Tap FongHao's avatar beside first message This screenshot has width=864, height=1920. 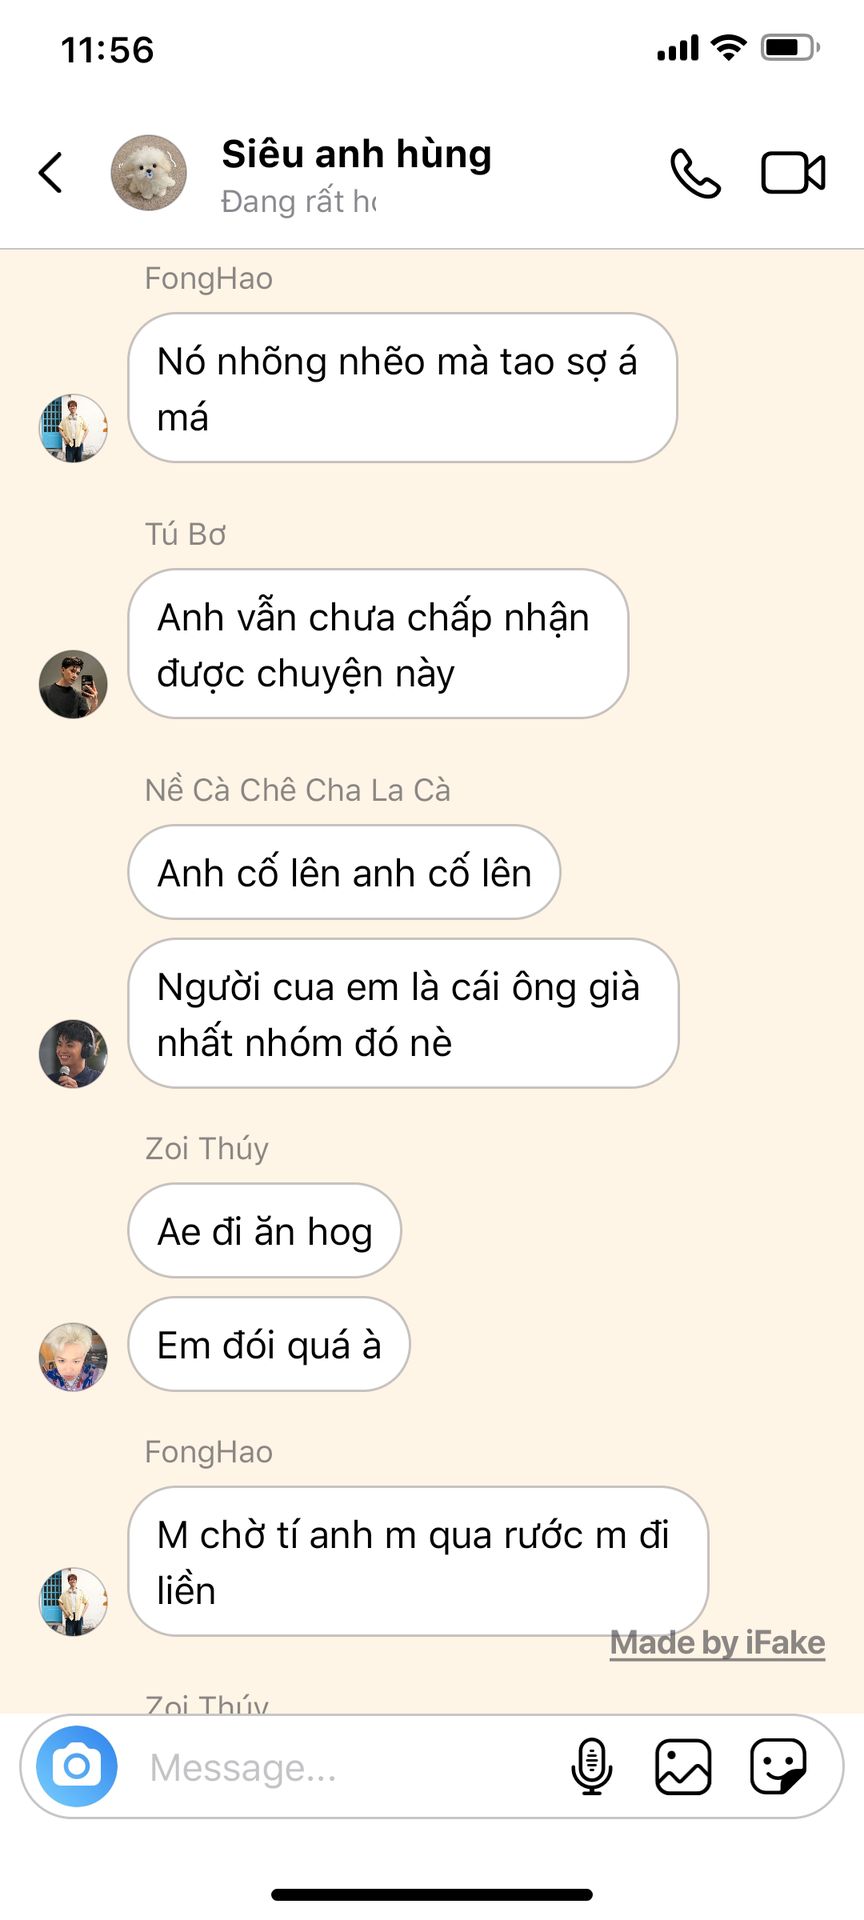73,428
